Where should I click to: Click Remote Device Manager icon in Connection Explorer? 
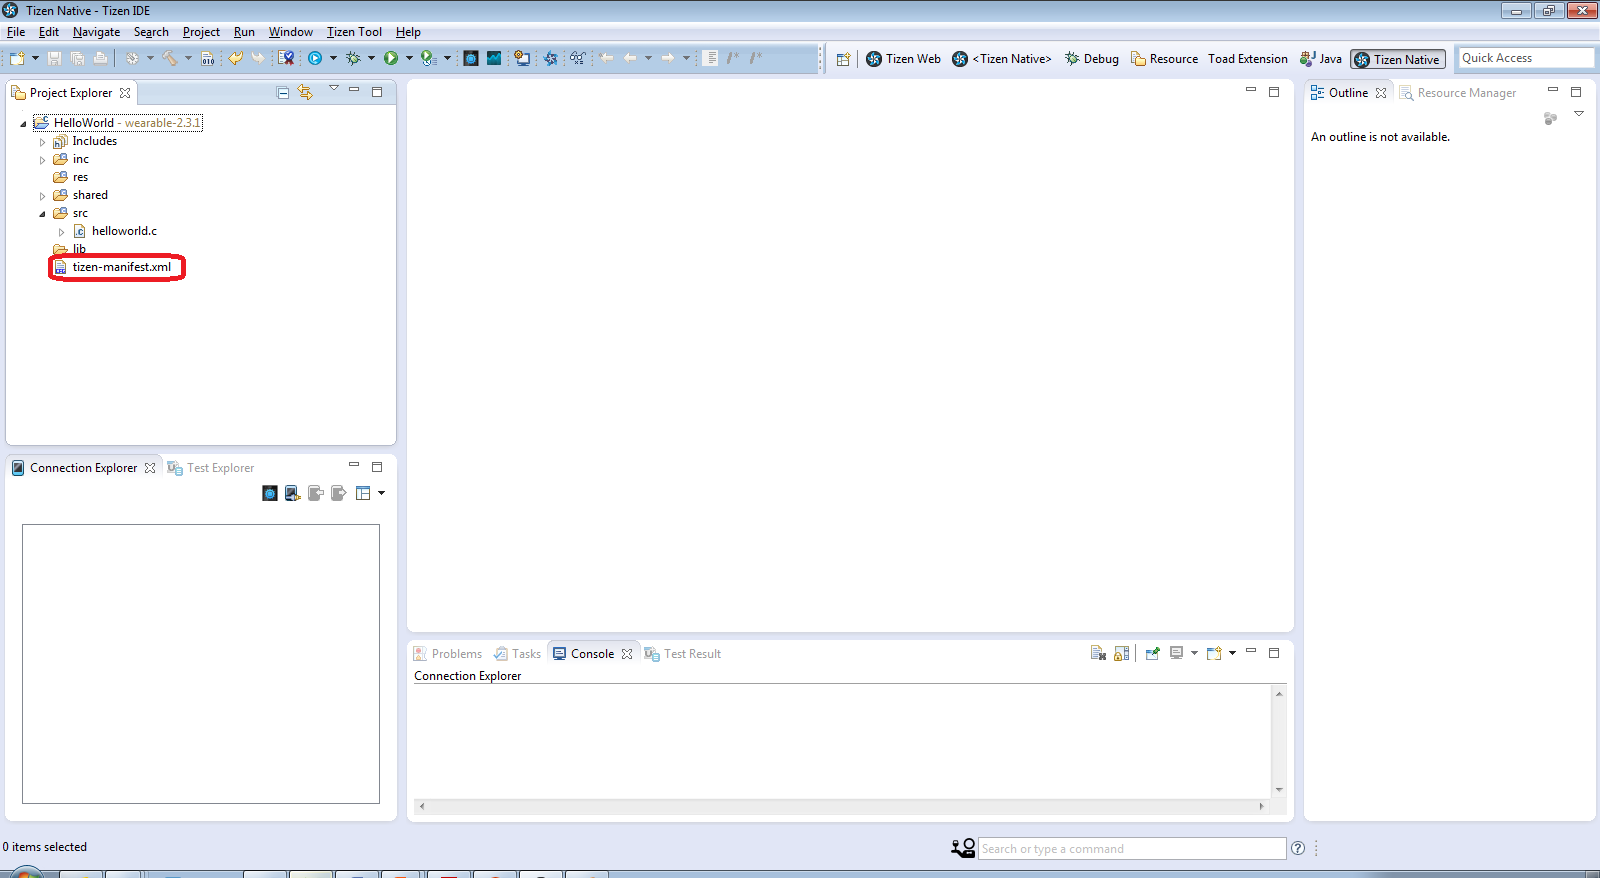(x=292, y=493)
